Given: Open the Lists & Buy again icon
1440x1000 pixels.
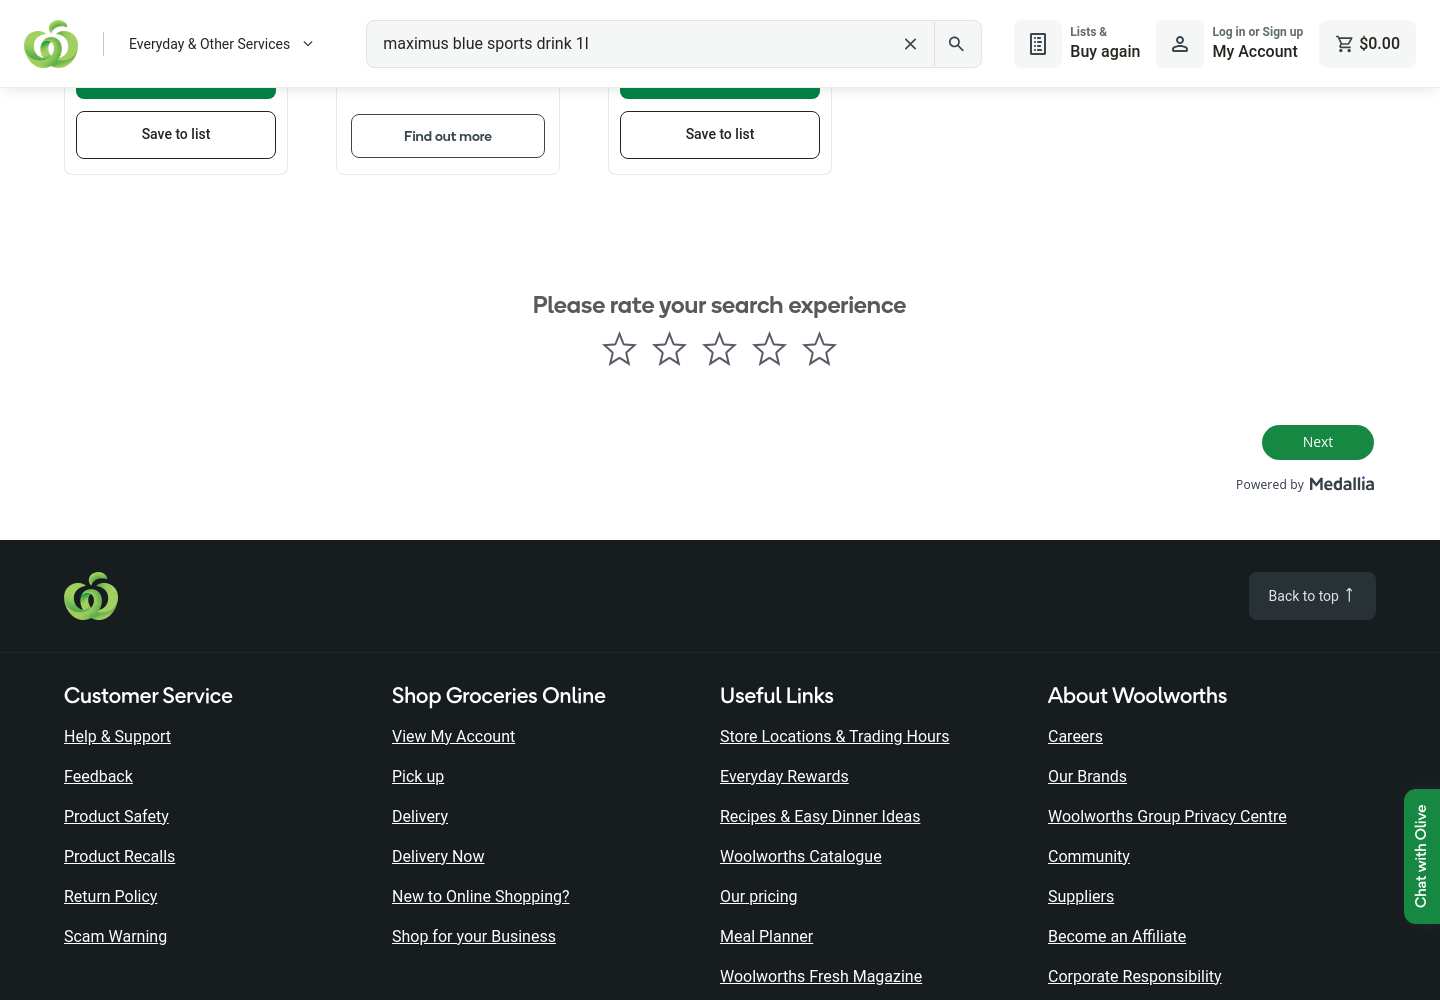Looking at the screenshot, I should [x=1038, y=44].
